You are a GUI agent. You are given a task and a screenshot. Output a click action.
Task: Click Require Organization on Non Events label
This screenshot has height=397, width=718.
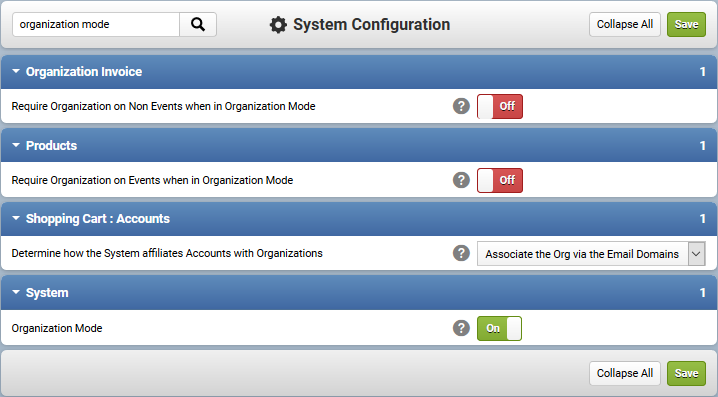coord(163,106)
